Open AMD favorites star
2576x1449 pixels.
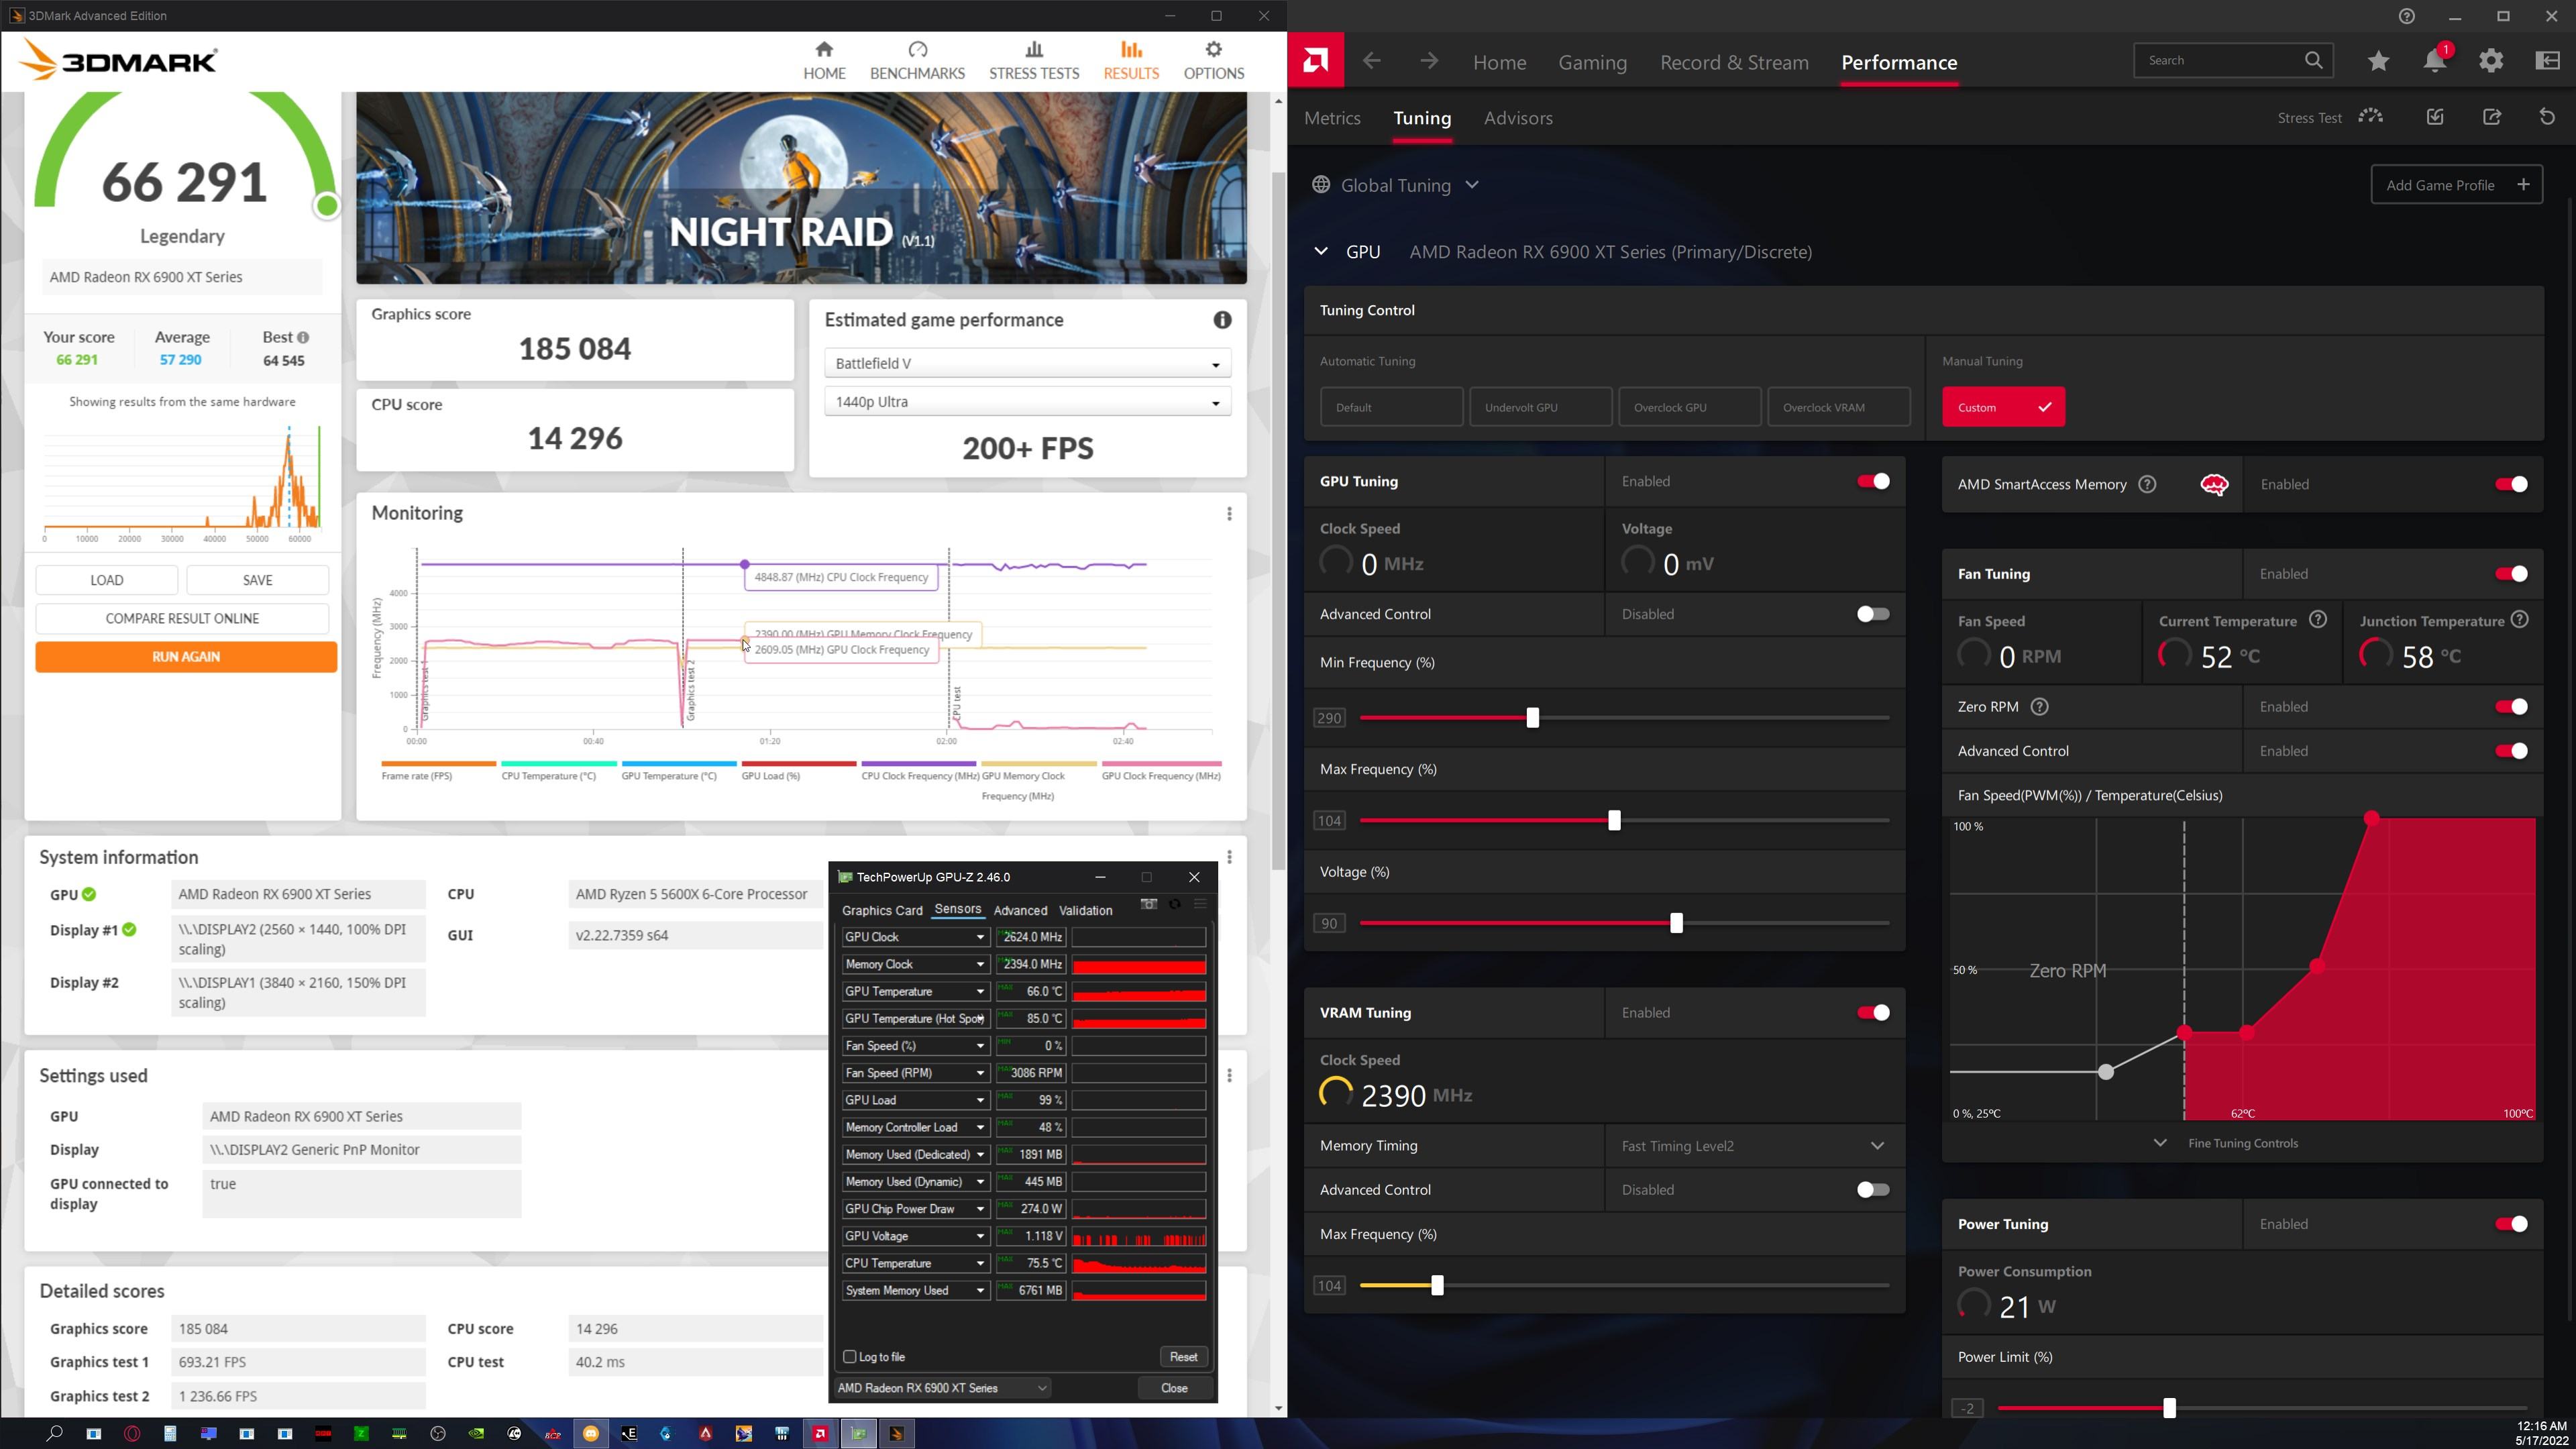click(2378, 61)
